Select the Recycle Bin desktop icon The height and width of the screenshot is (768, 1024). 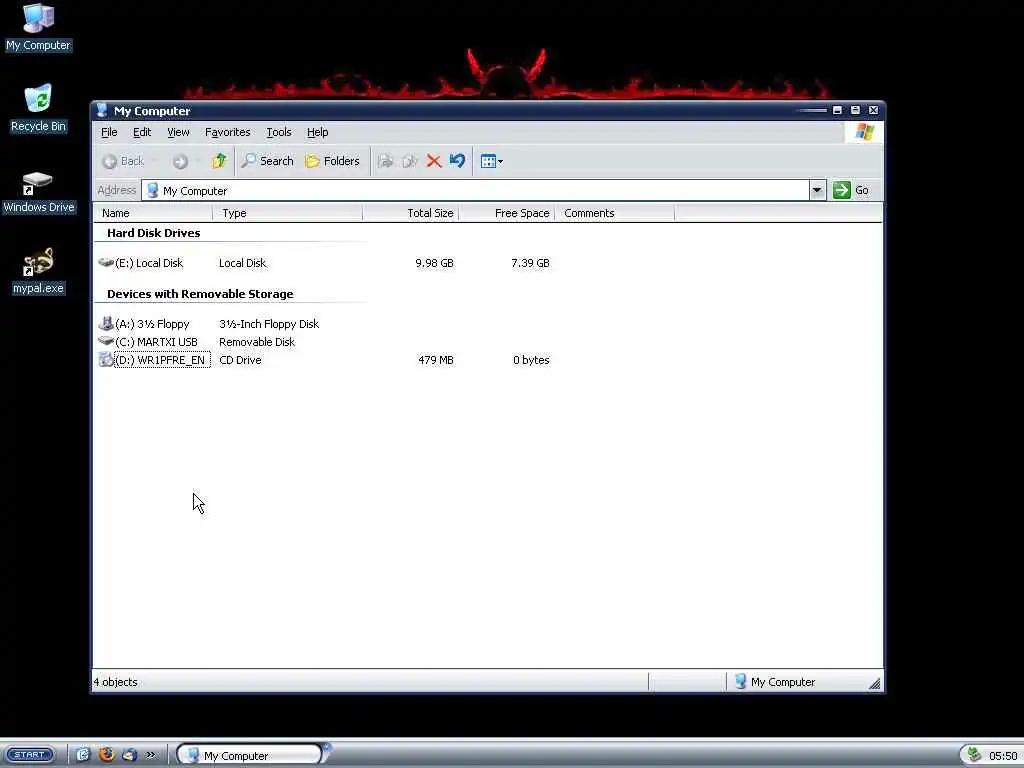38,108
